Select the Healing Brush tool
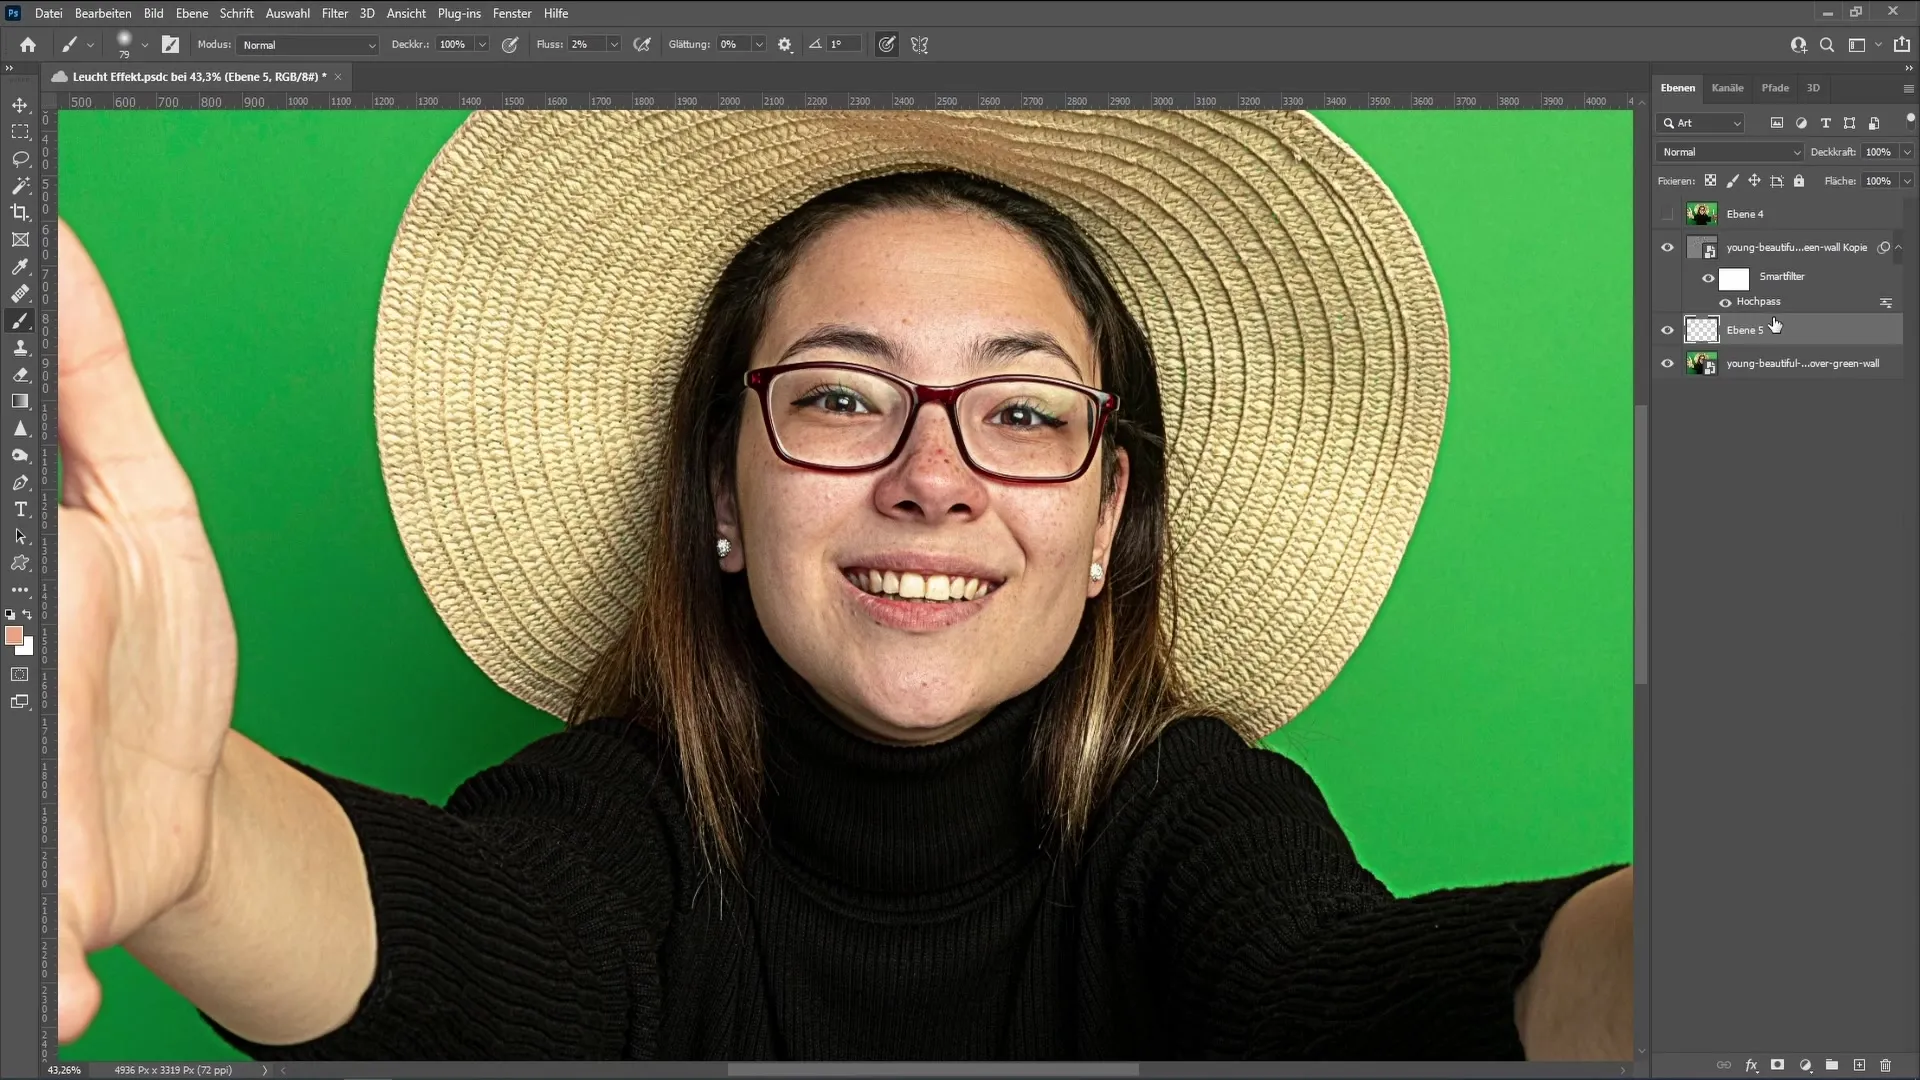Image resolution: width=1920 pixels, height=1080 pixels. coord(20,294)
